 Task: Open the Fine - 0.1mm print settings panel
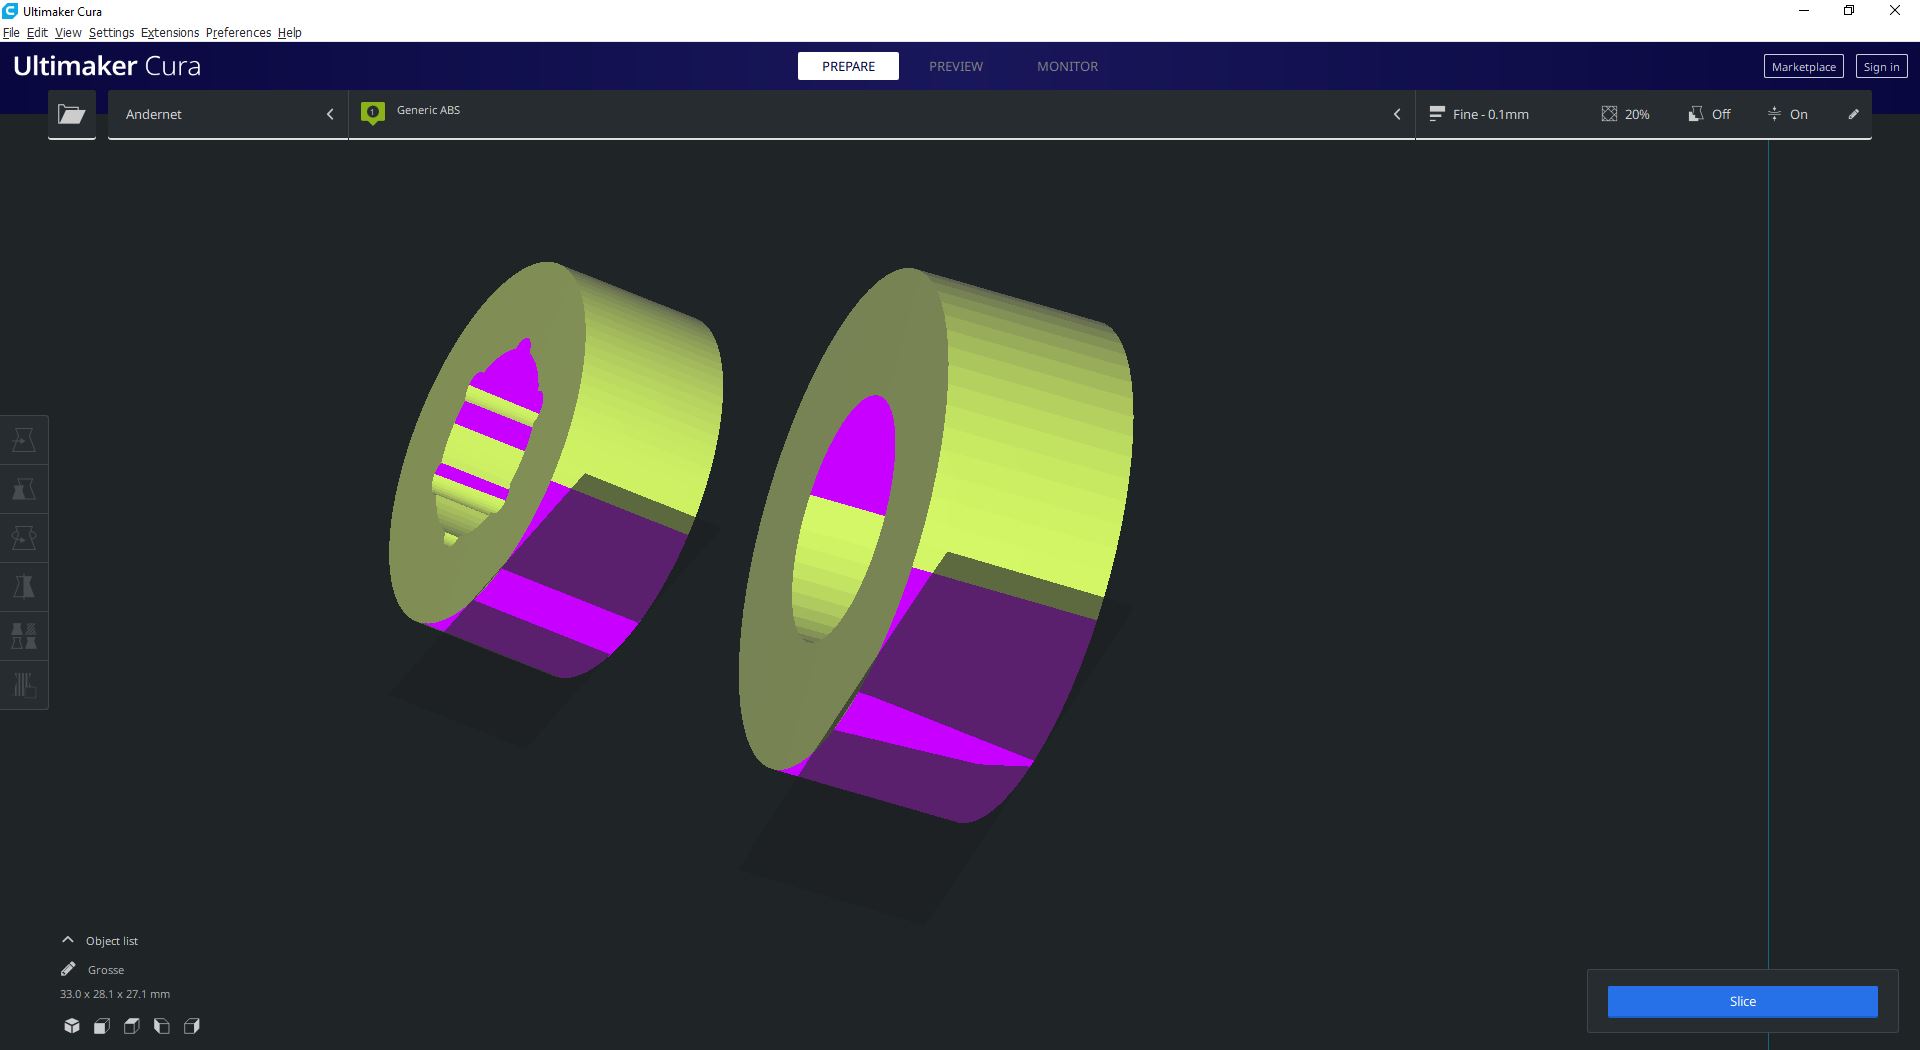pyautogui.click(x=1643, y=114)
